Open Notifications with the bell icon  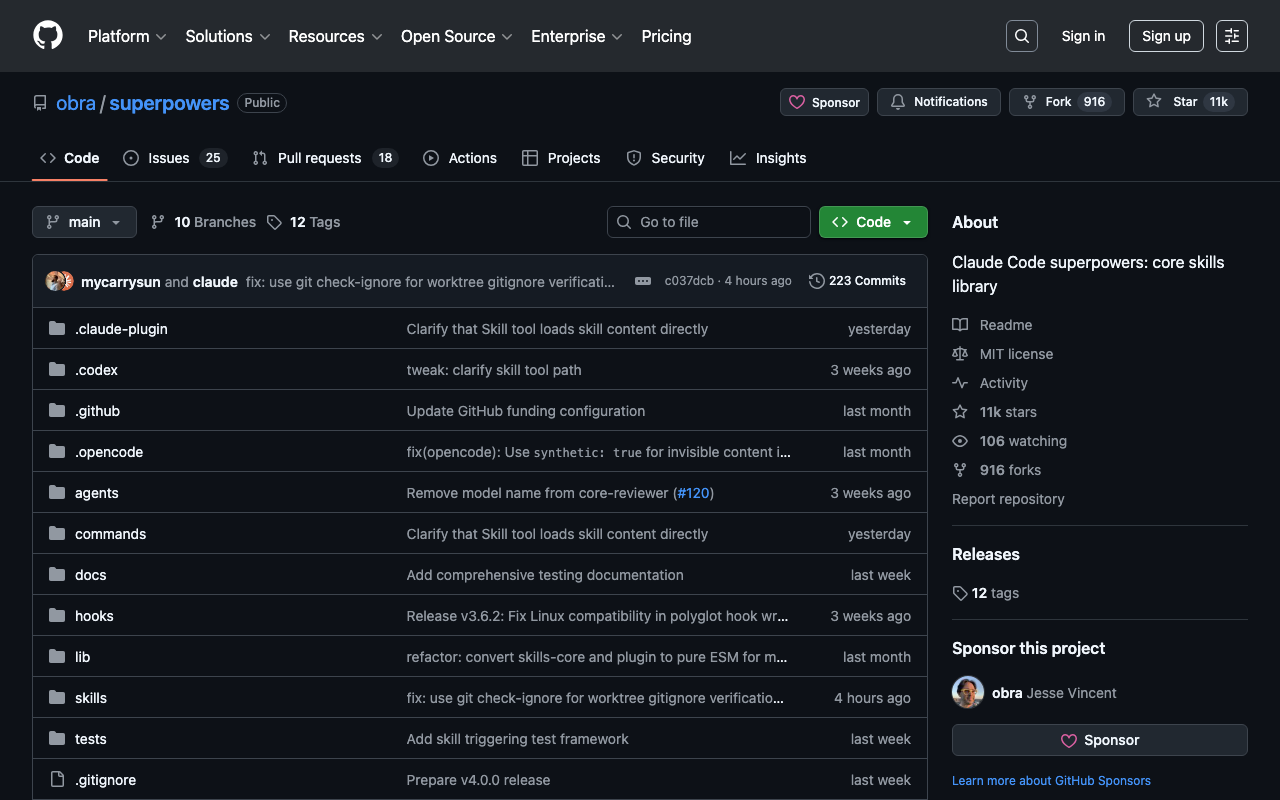[938, 102]
